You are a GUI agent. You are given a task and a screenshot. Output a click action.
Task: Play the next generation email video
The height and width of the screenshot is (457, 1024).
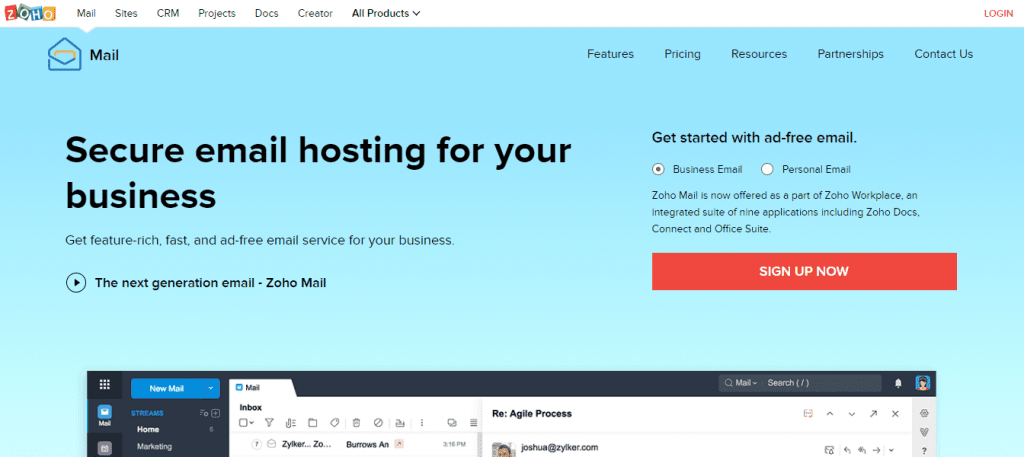click(76, 283)
